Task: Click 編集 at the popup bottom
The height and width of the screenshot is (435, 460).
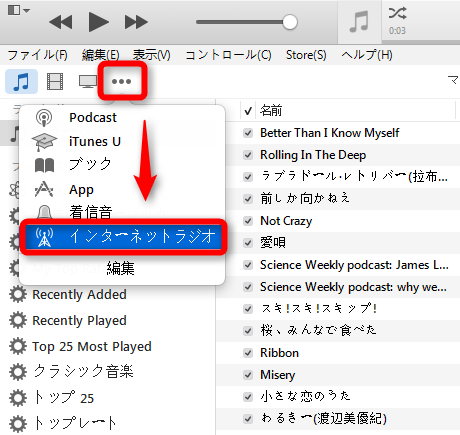Action: point(121,268)
